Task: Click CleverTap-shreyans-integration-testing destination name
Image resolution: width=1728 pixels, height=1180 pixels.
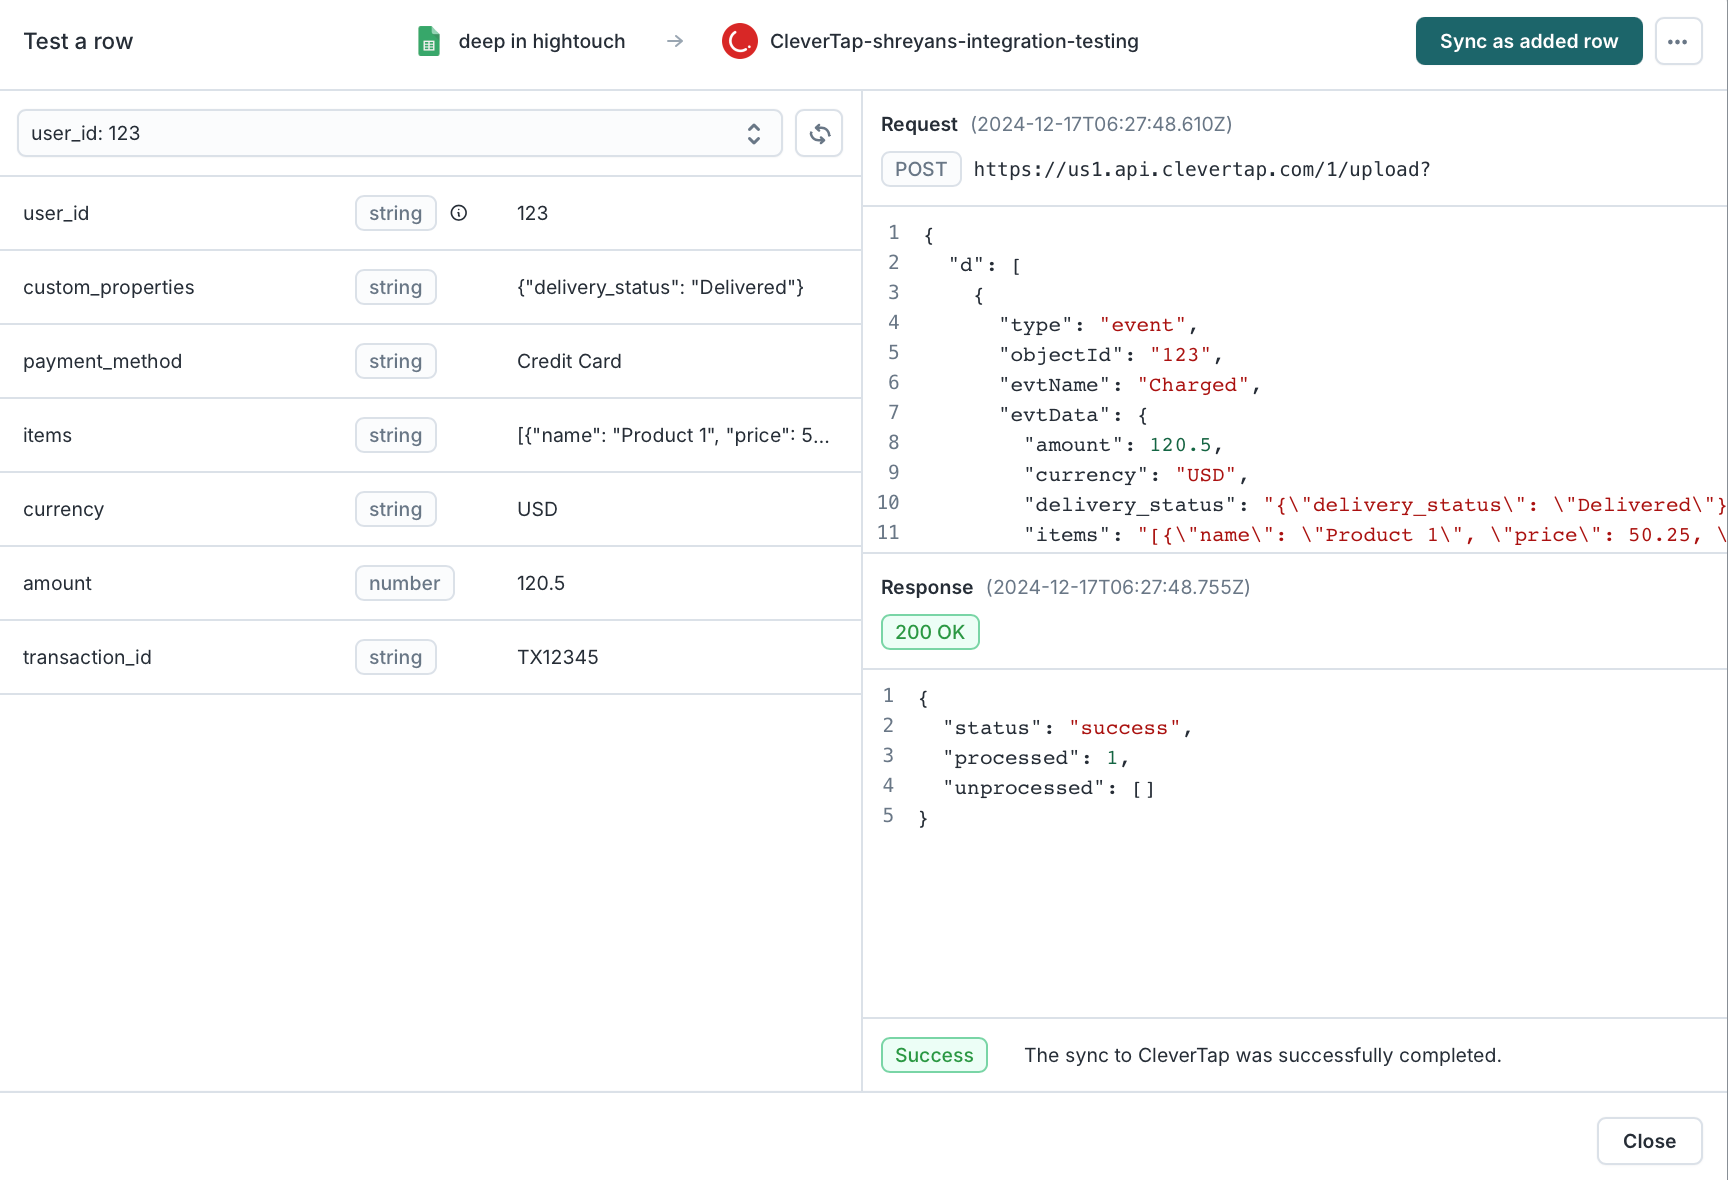Action: tap(954, 41)
